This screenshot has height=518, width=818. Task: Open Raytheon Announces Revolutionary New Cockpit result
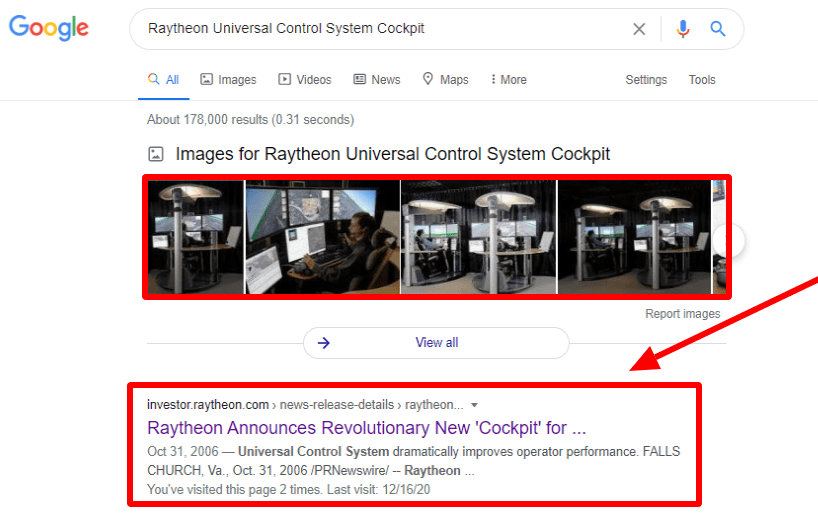[x=366, y=428]
